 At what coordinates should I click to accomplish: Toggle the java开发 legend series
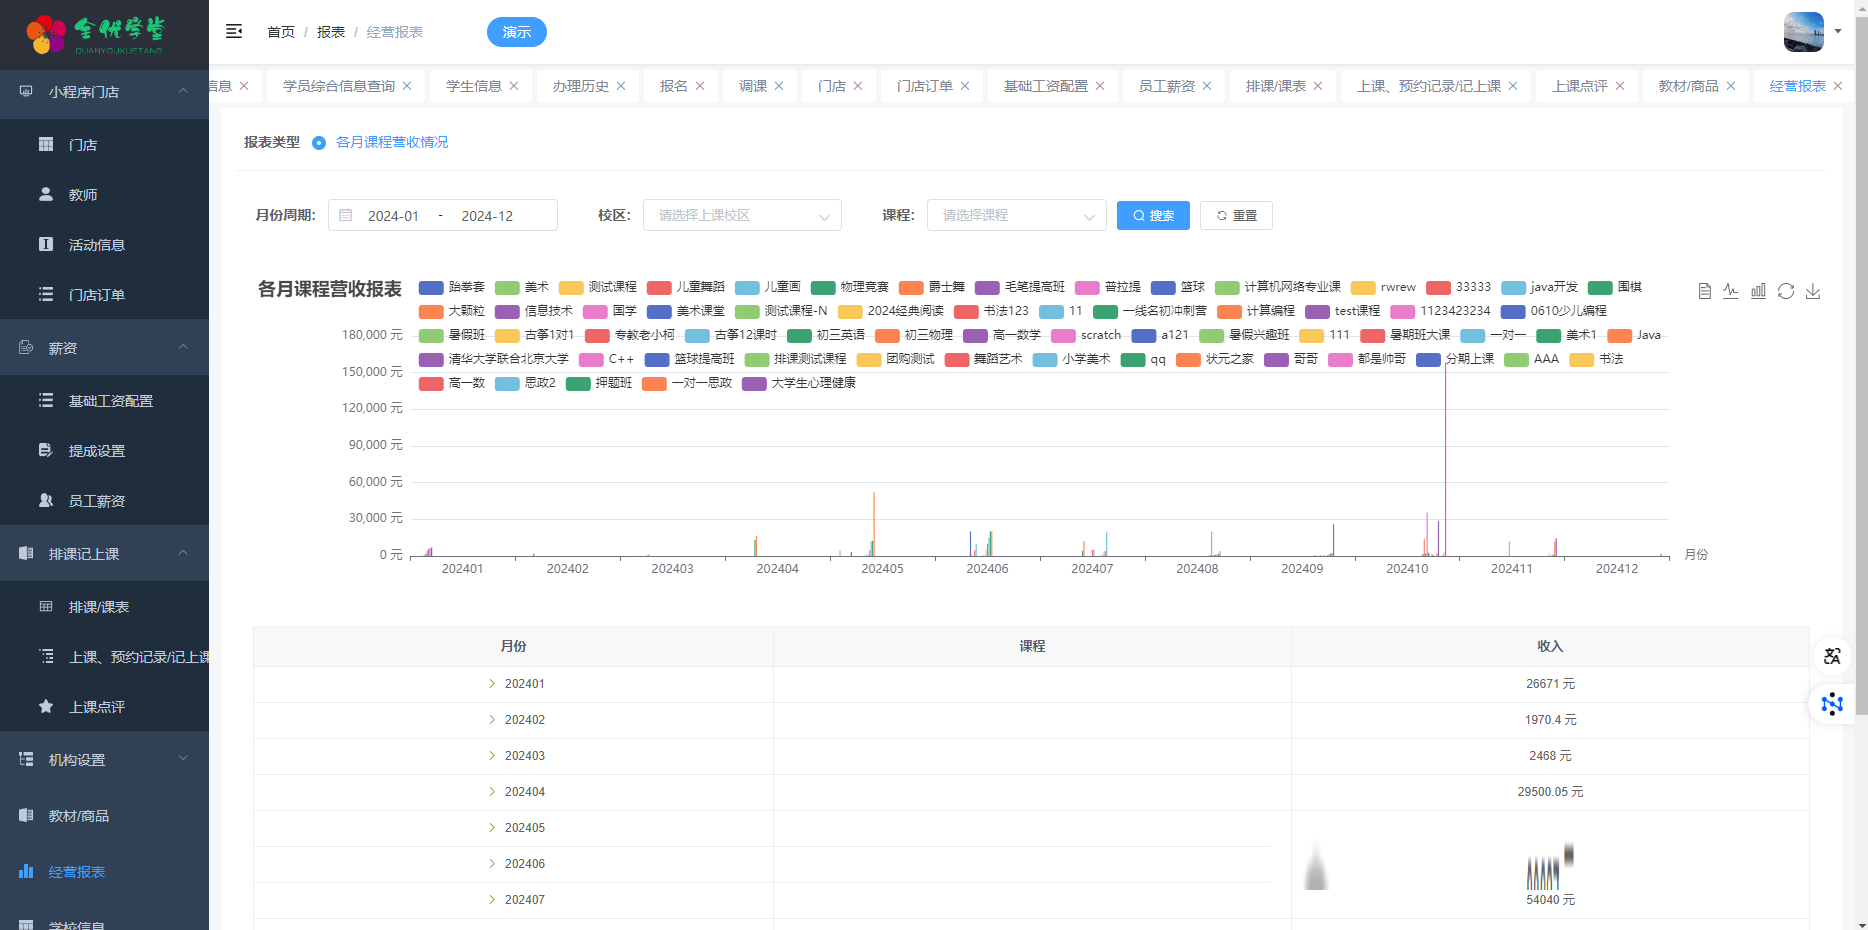1540,287
